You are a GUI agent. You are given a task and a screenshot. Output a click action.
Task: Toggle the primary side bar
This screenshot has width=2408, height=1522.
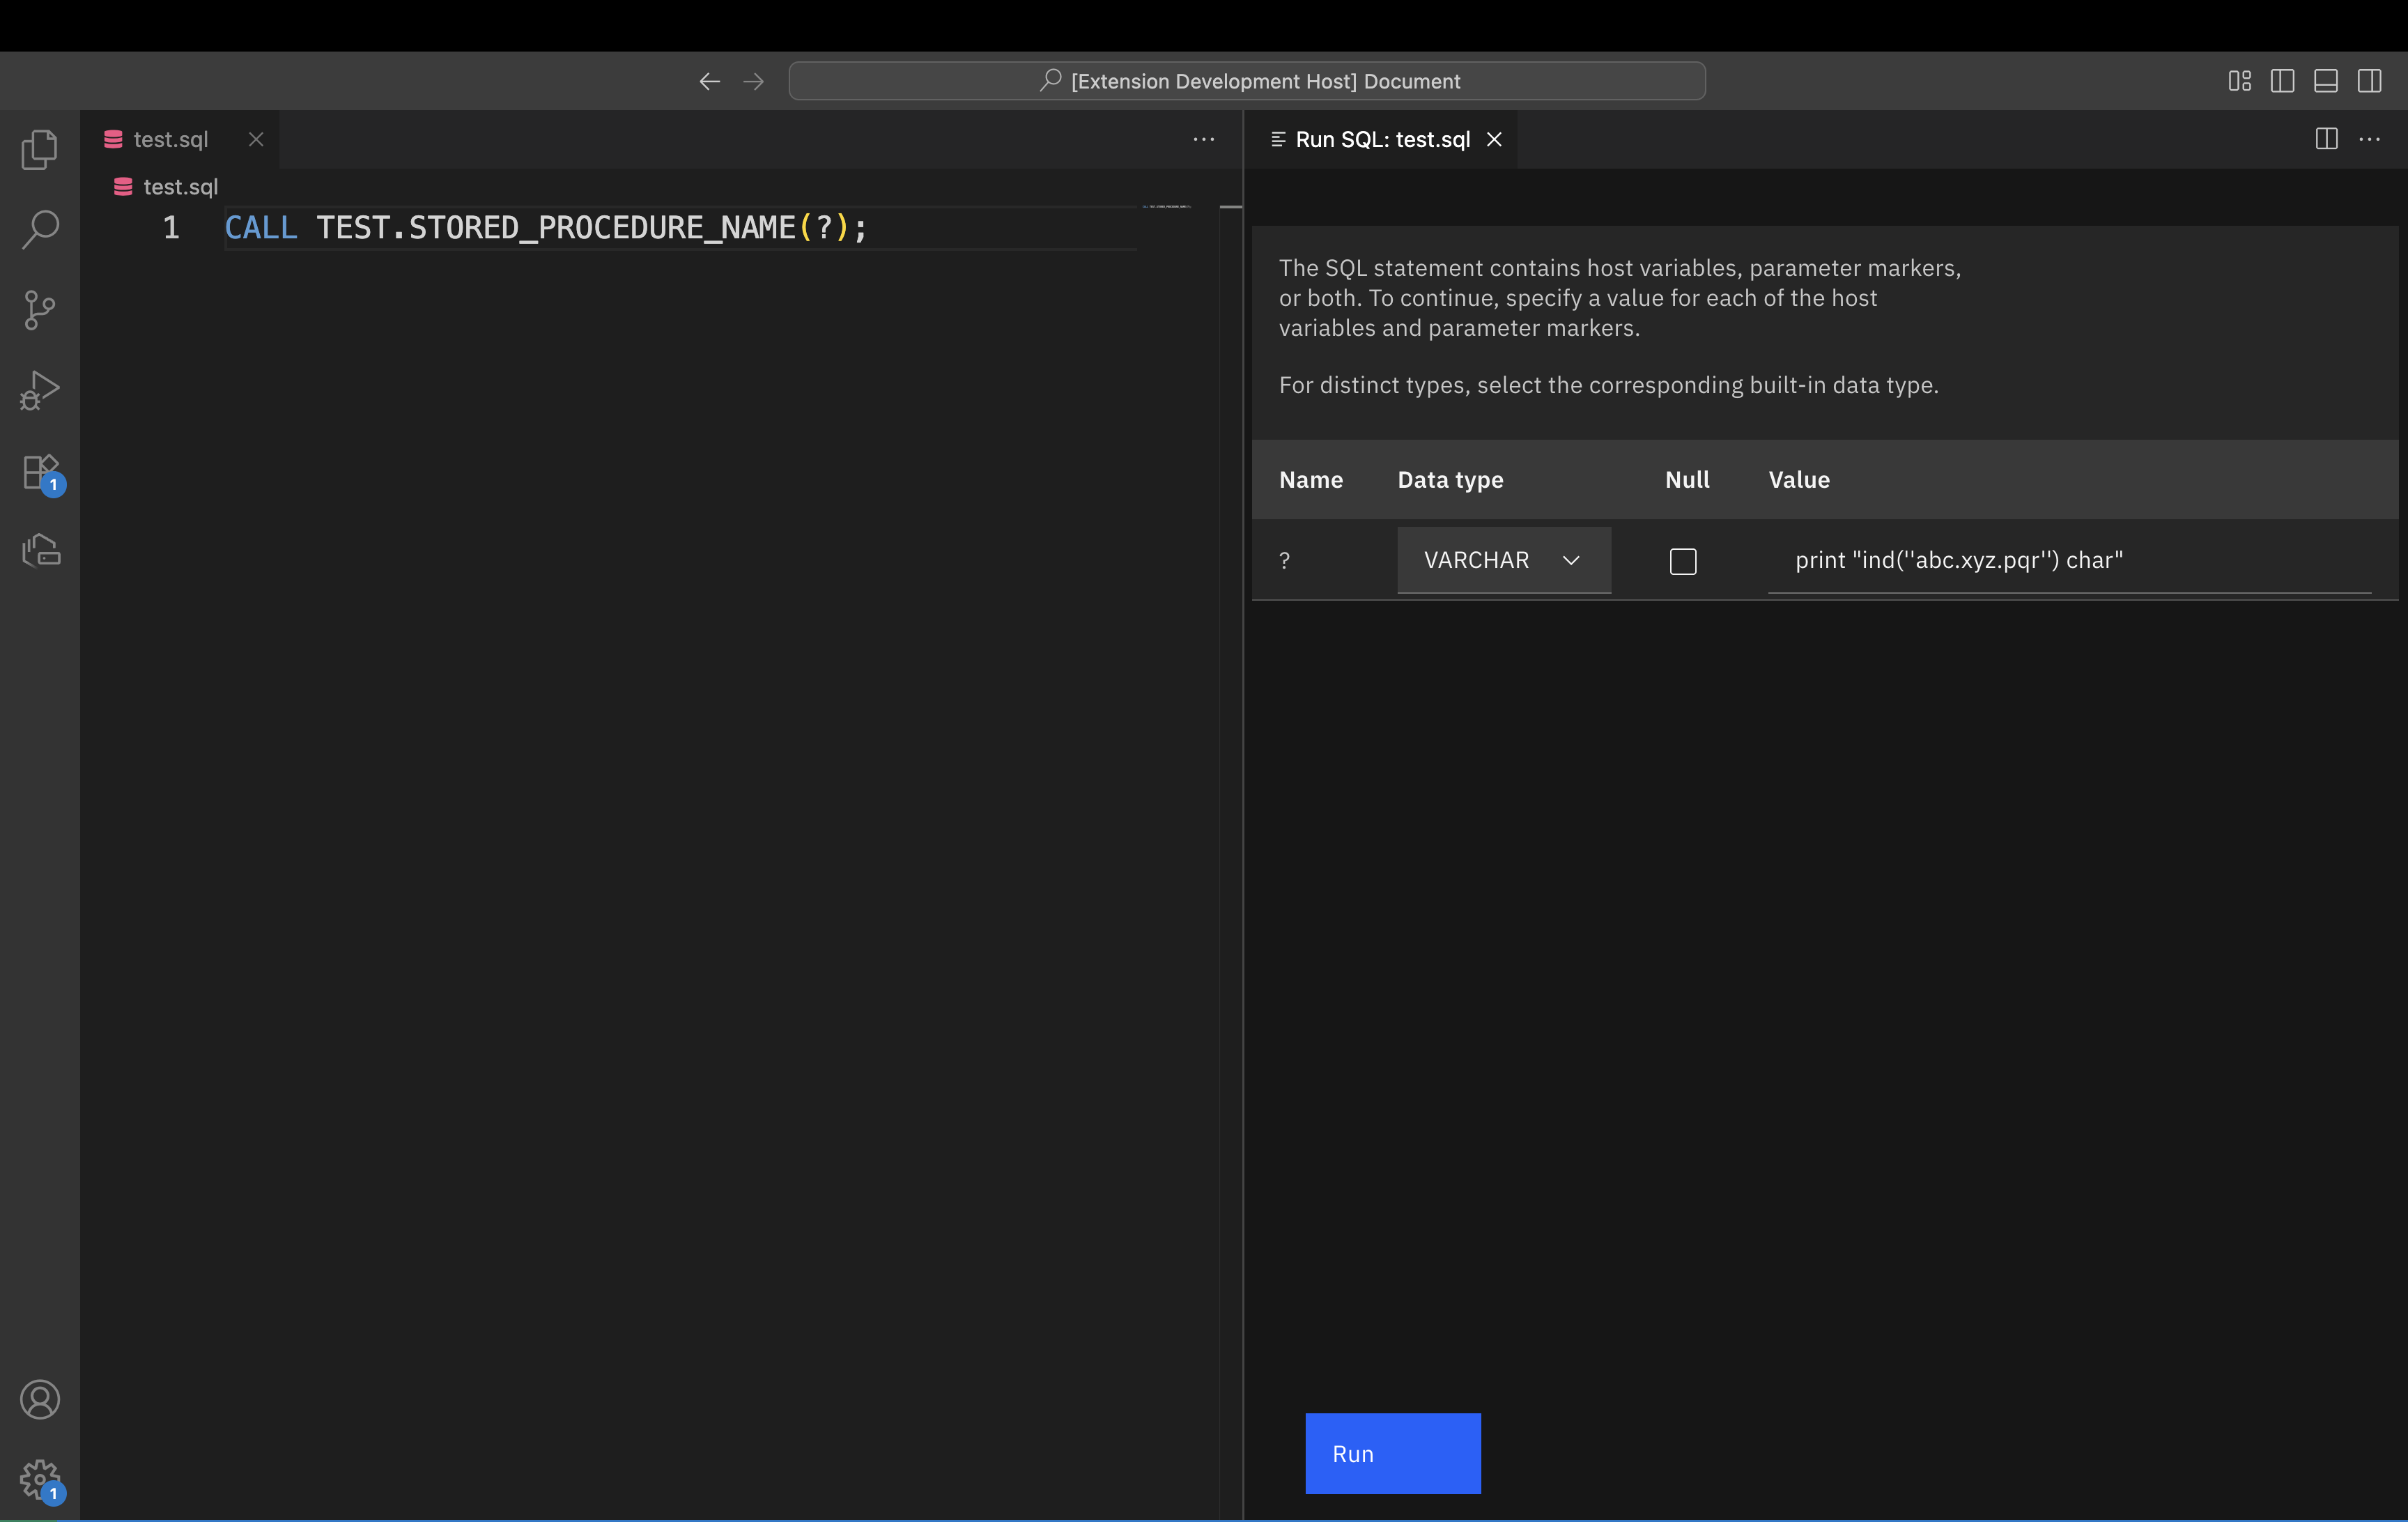pos(2282,81)
